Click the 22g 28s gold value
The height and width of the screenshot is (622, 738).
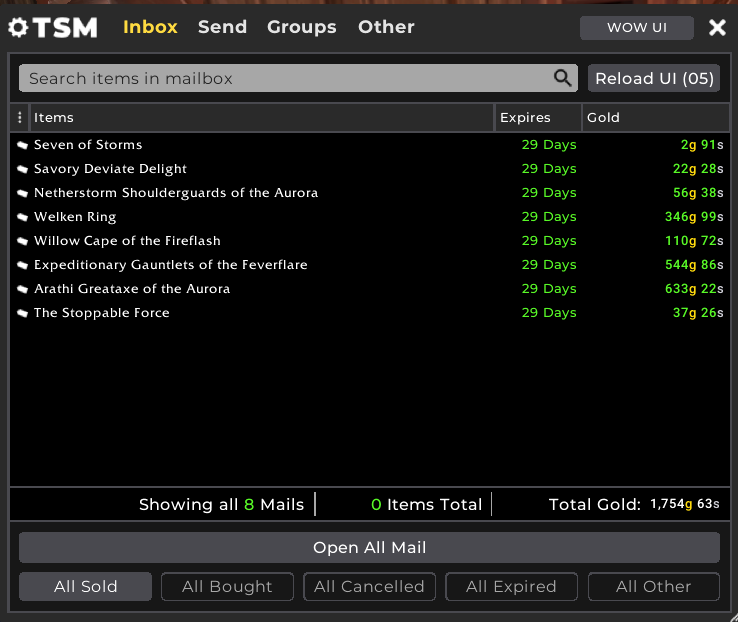(698, 169)
